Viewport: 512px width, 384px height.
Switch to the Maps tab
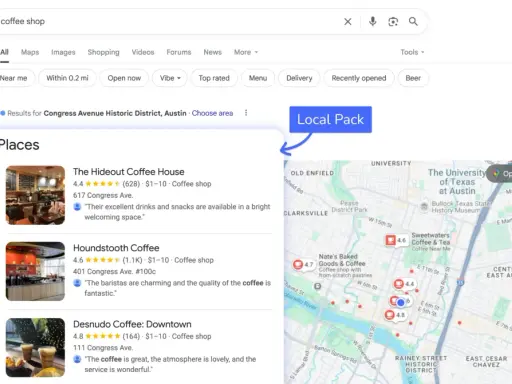click(30, 52)
